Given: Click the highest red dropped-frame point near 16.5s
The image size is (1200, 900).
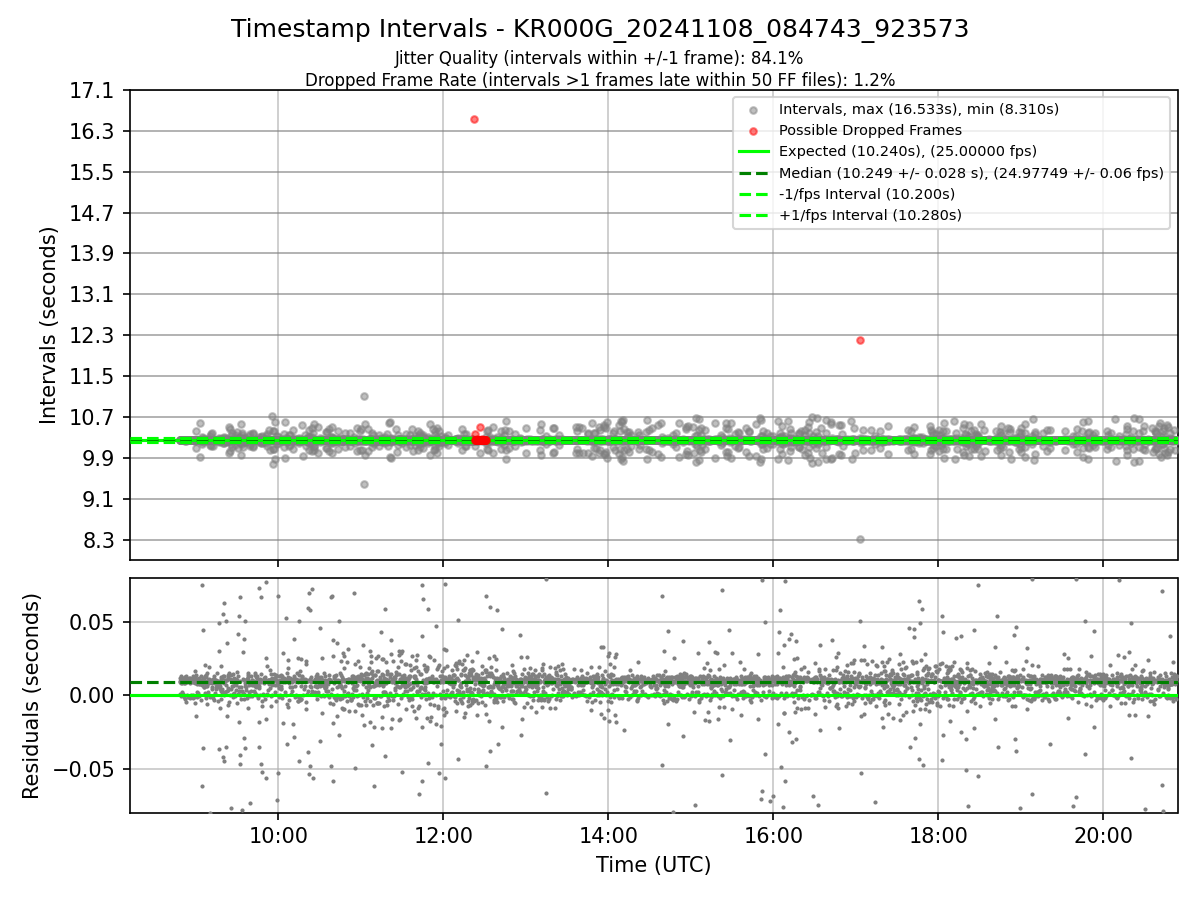Looking at the screenshot, I should (474, 119).
